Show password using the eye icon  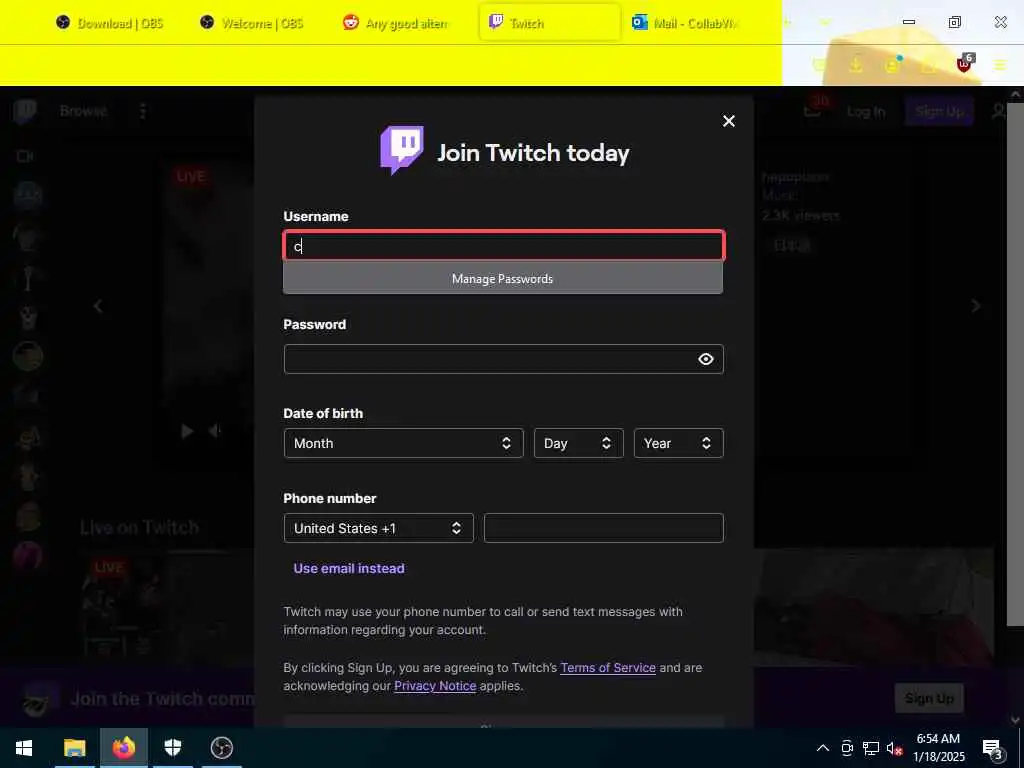click(705, 359)
